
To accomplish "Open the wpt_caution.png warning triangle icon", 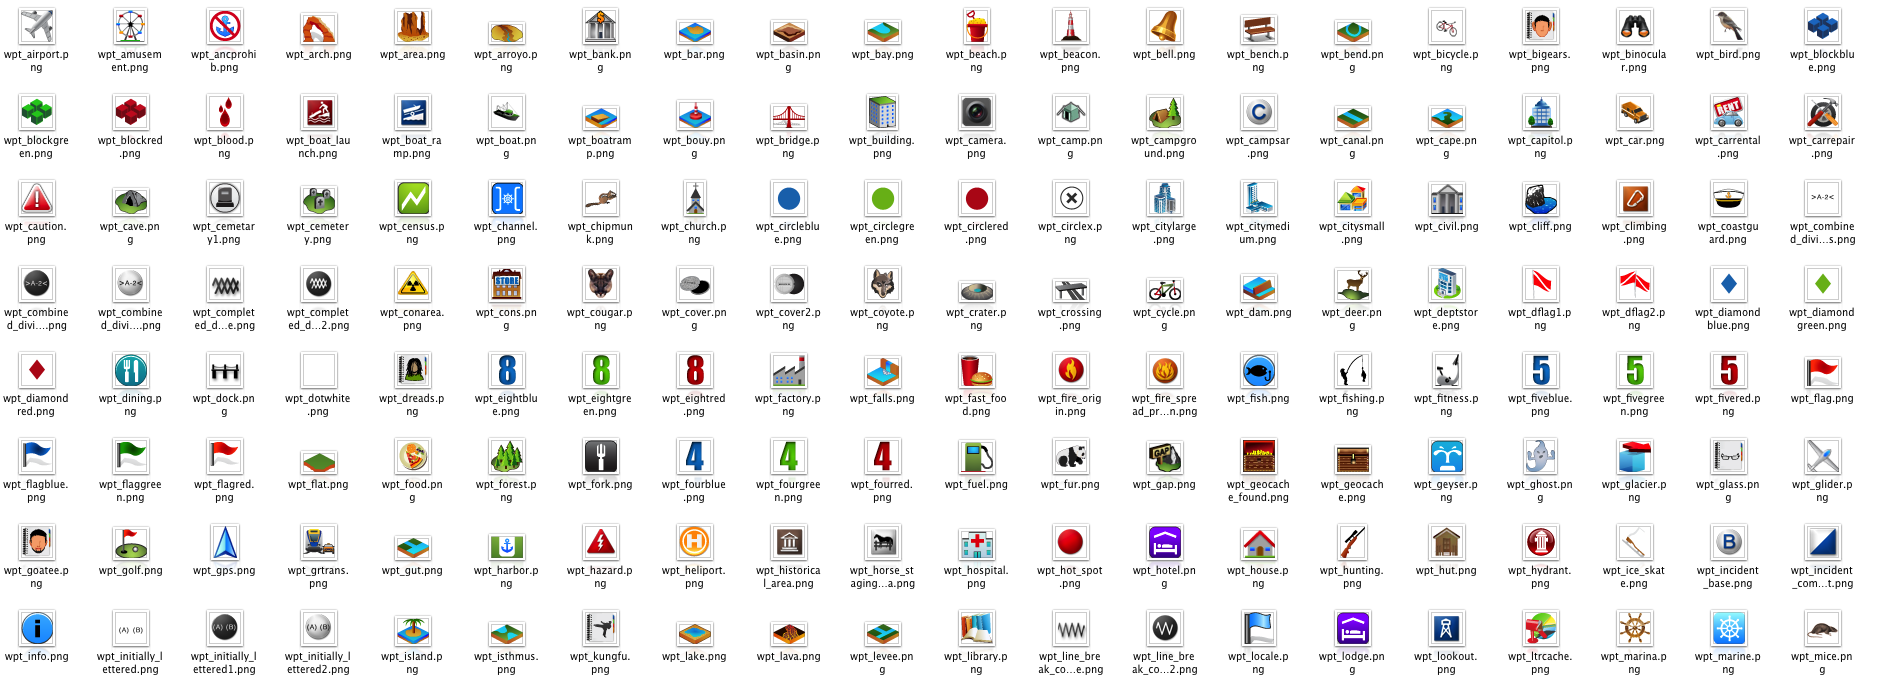I will tap(37, 198).
